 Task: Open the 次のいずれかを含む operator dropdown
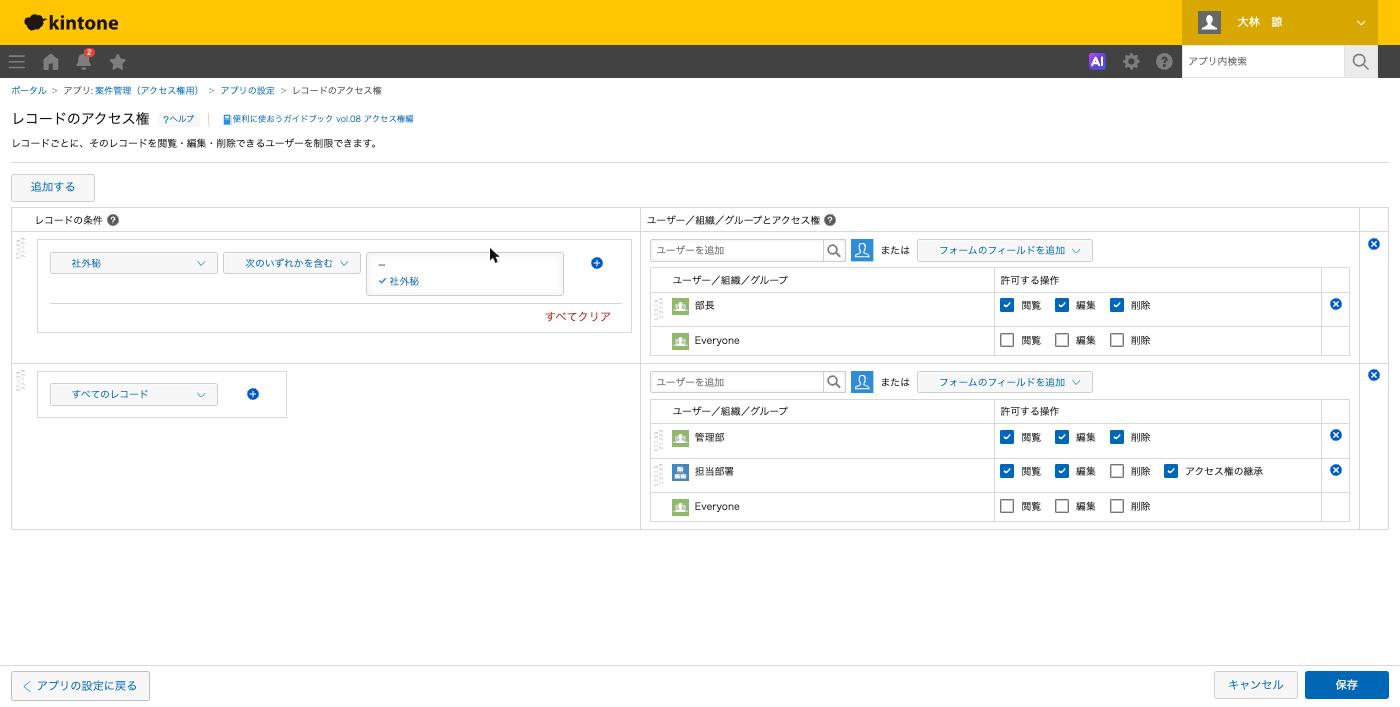point(292,263)
